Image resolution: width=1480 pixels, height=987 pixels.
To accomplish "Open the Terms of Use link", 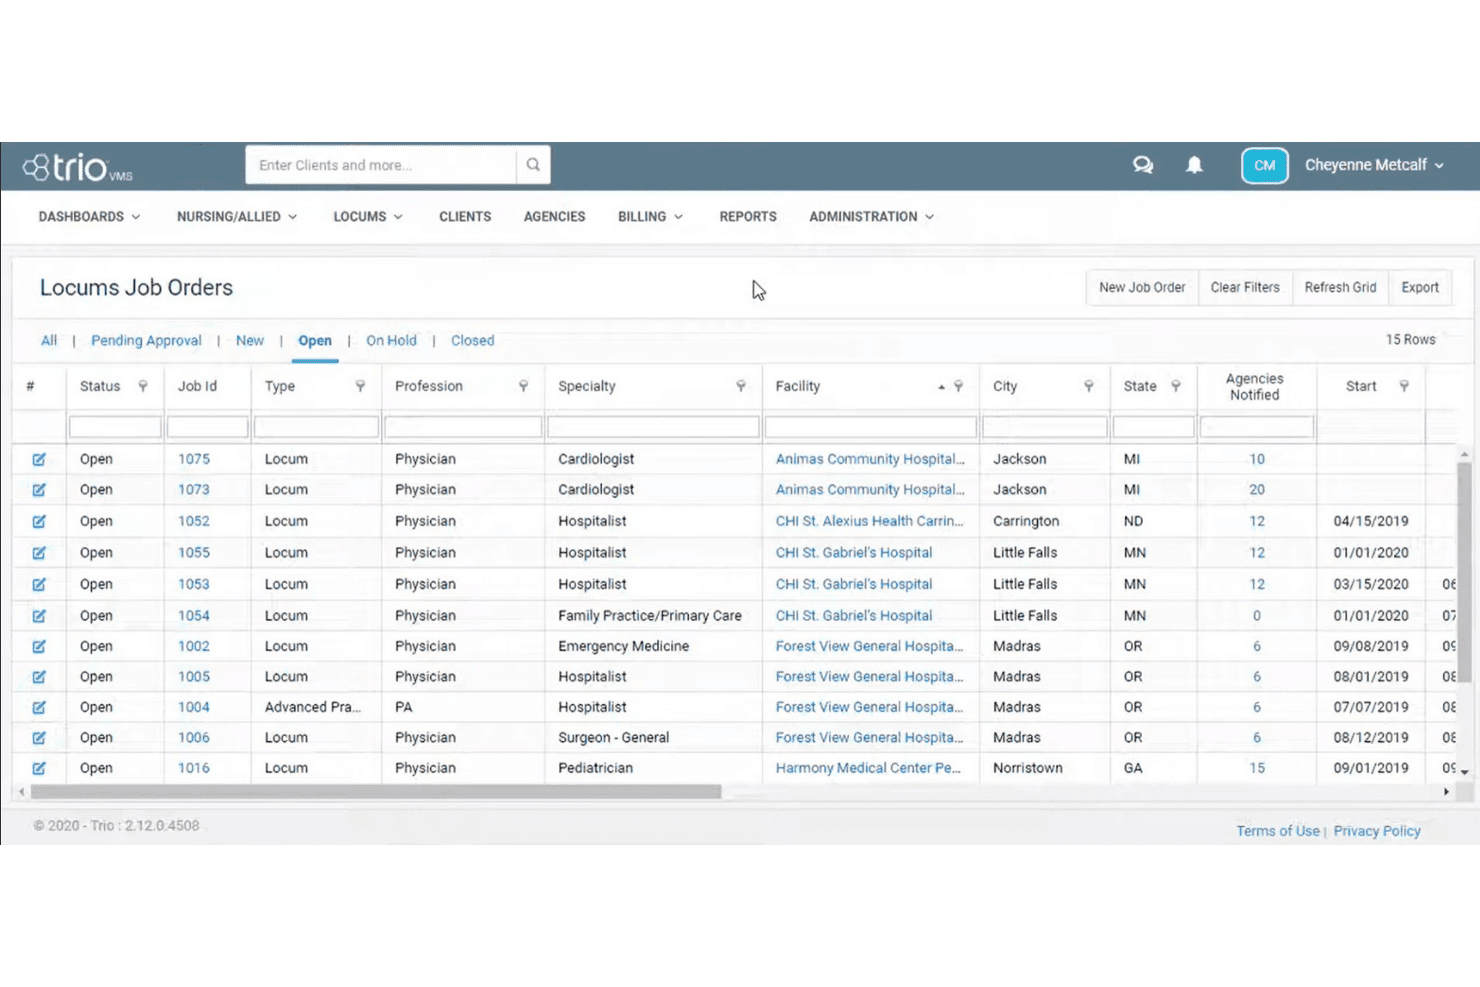I will point(1278,831).
